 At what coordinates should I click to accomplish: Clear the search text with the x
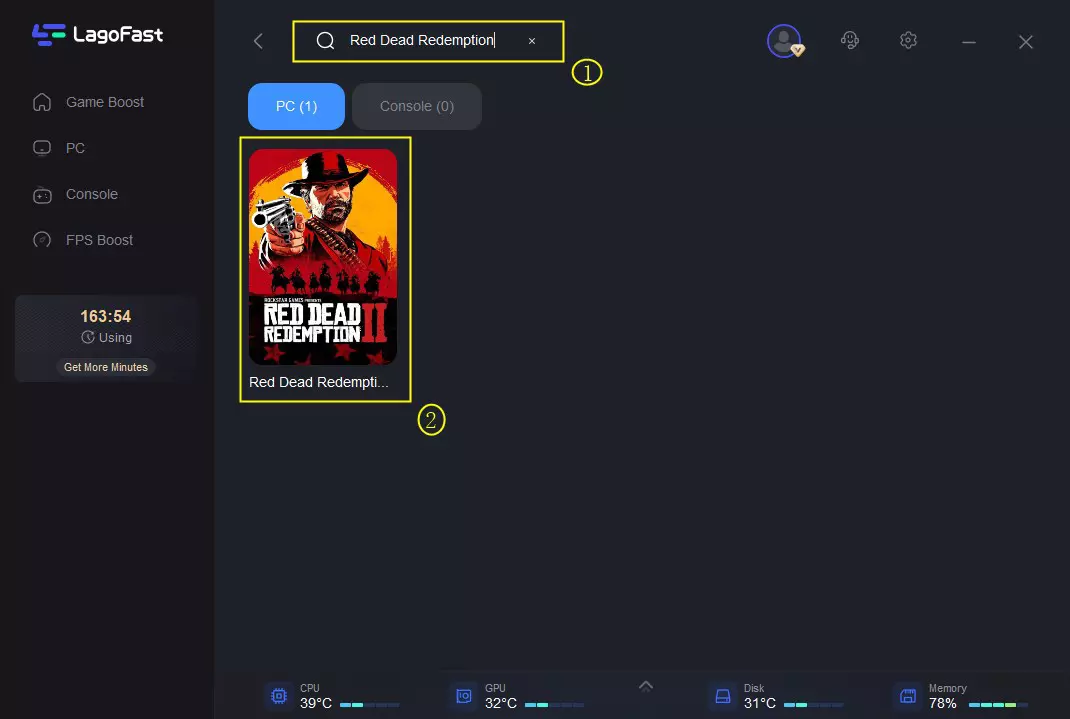[x=532, y=41]
